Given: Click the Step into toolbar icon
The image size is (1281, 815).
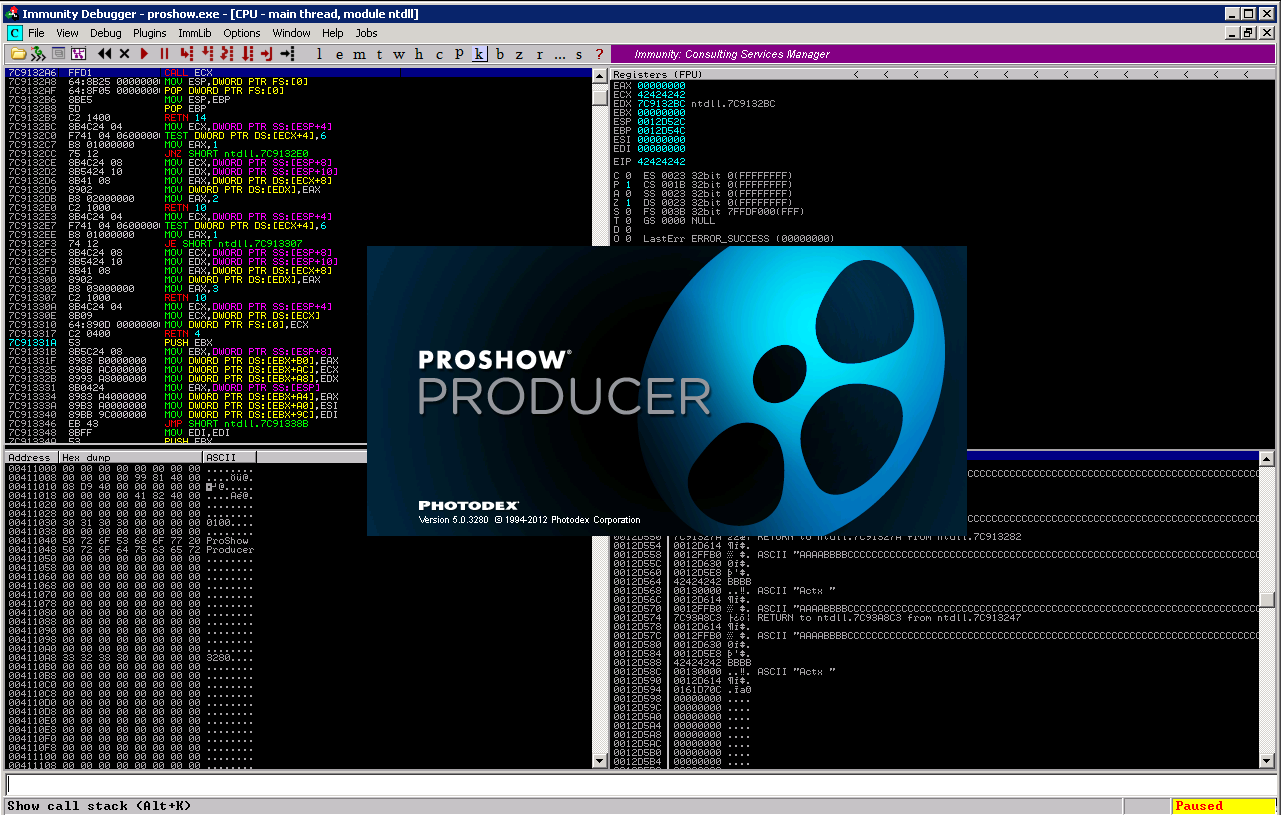Looking at the screenshot, I should pos(187,54).
